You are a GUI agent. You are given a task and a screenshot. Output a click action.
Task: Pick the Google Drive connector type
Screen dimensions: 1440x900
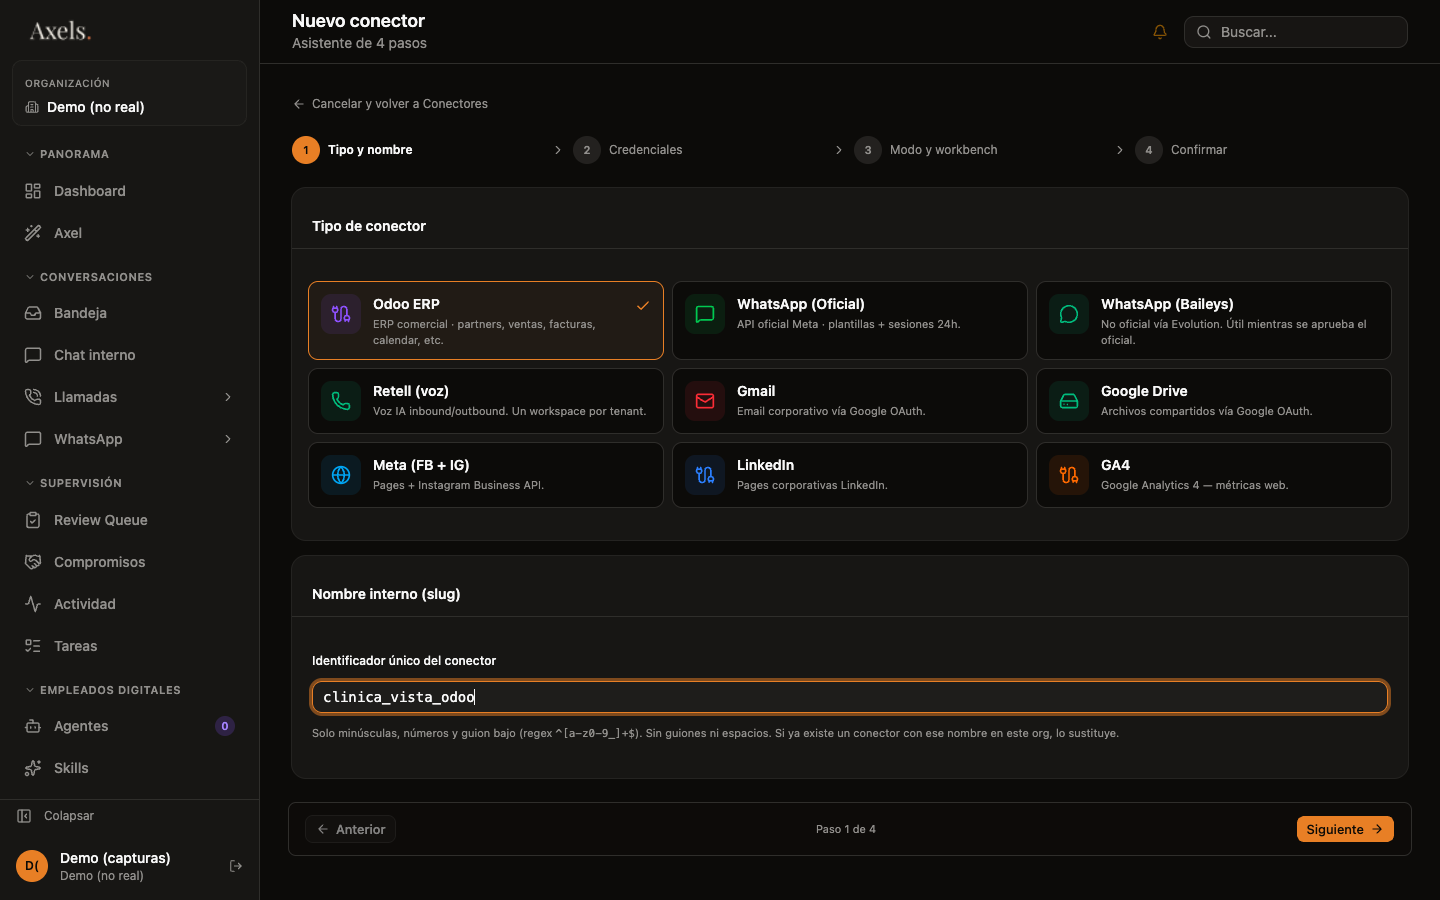click(1214, 401)
